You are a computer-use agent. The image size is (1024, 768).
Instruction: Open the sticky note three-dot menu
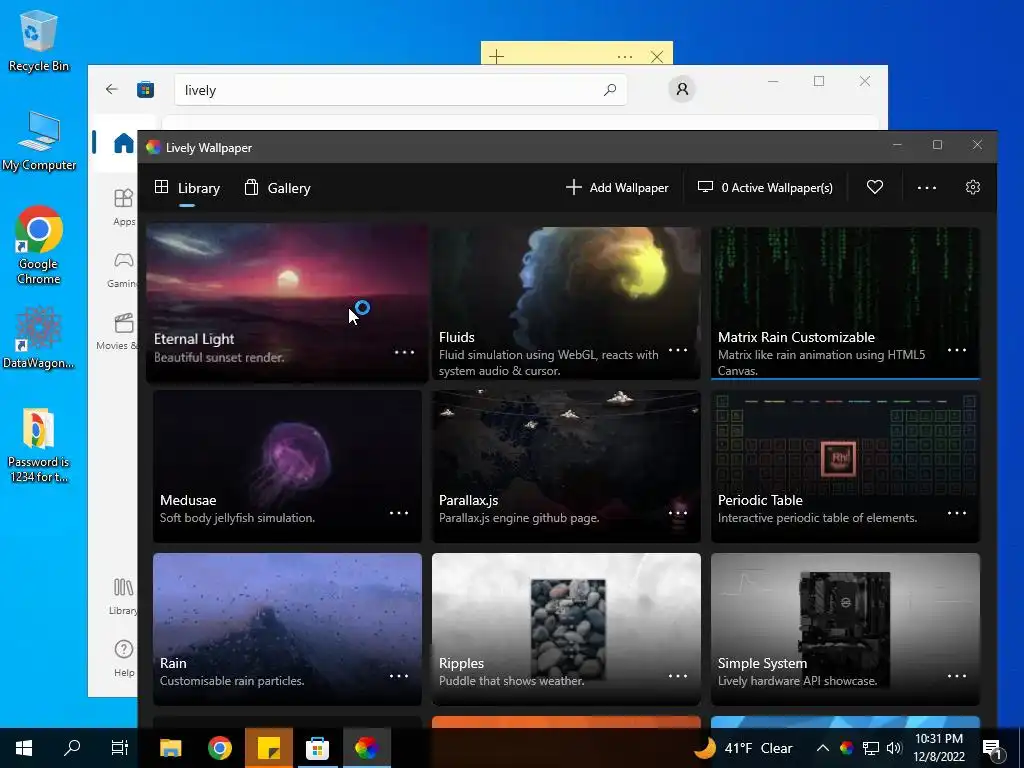click(624, 57)
